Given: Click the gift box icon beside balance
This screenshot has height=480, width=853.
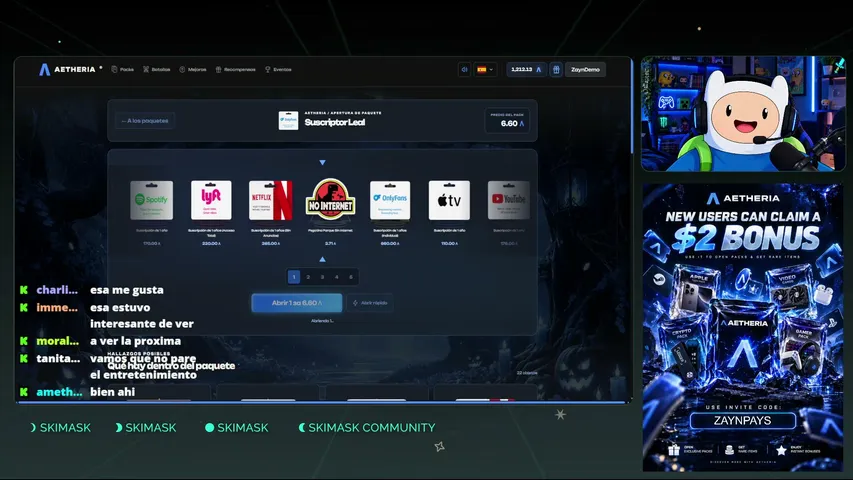Looking at the screenshot, I should click(556, 70).
